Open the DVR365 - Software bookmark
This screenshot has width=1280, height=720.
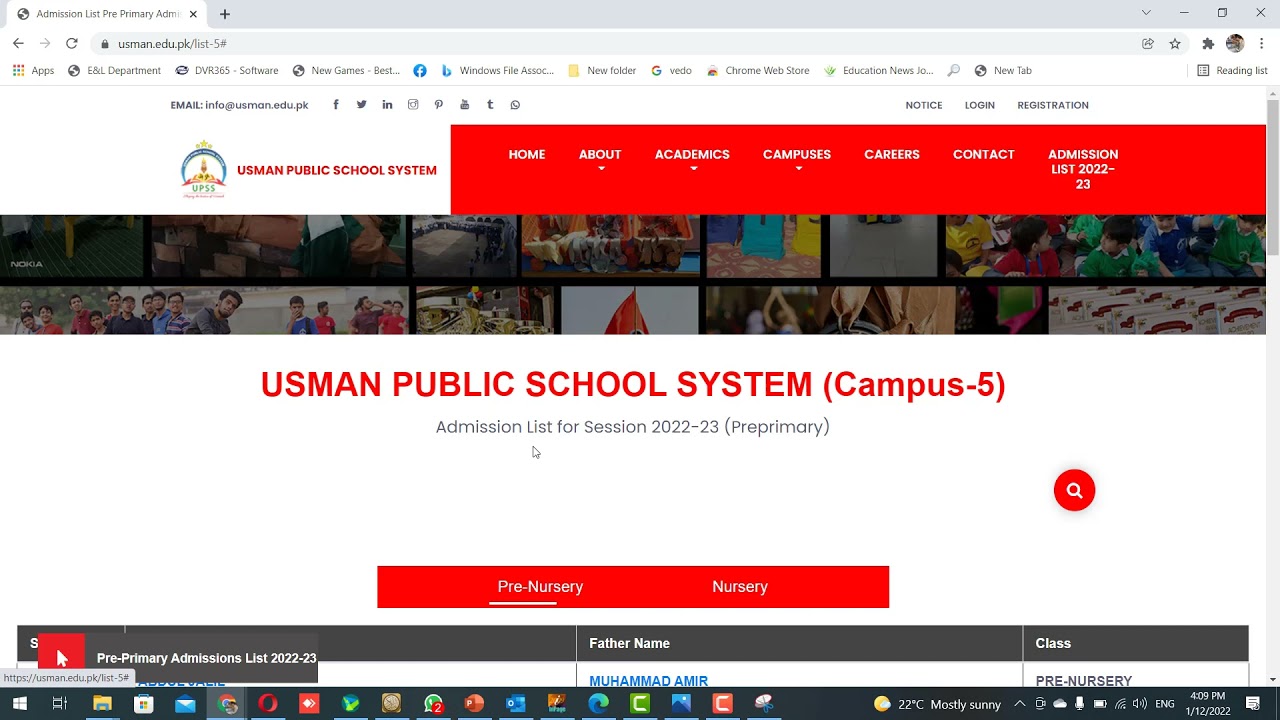(227, 71)
